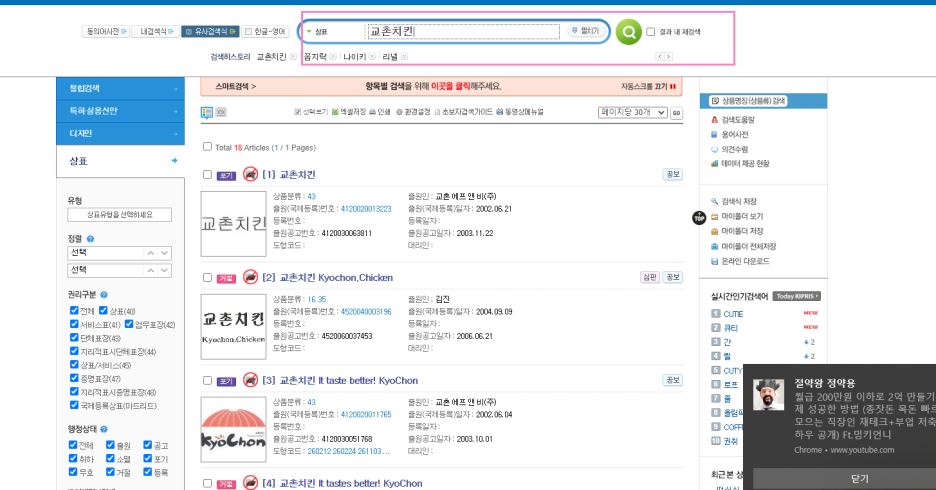The width and height of the screenshot is (936, 490).
Task: Open 페이지당 30개 page size dropdown
Action: point(633,112)
